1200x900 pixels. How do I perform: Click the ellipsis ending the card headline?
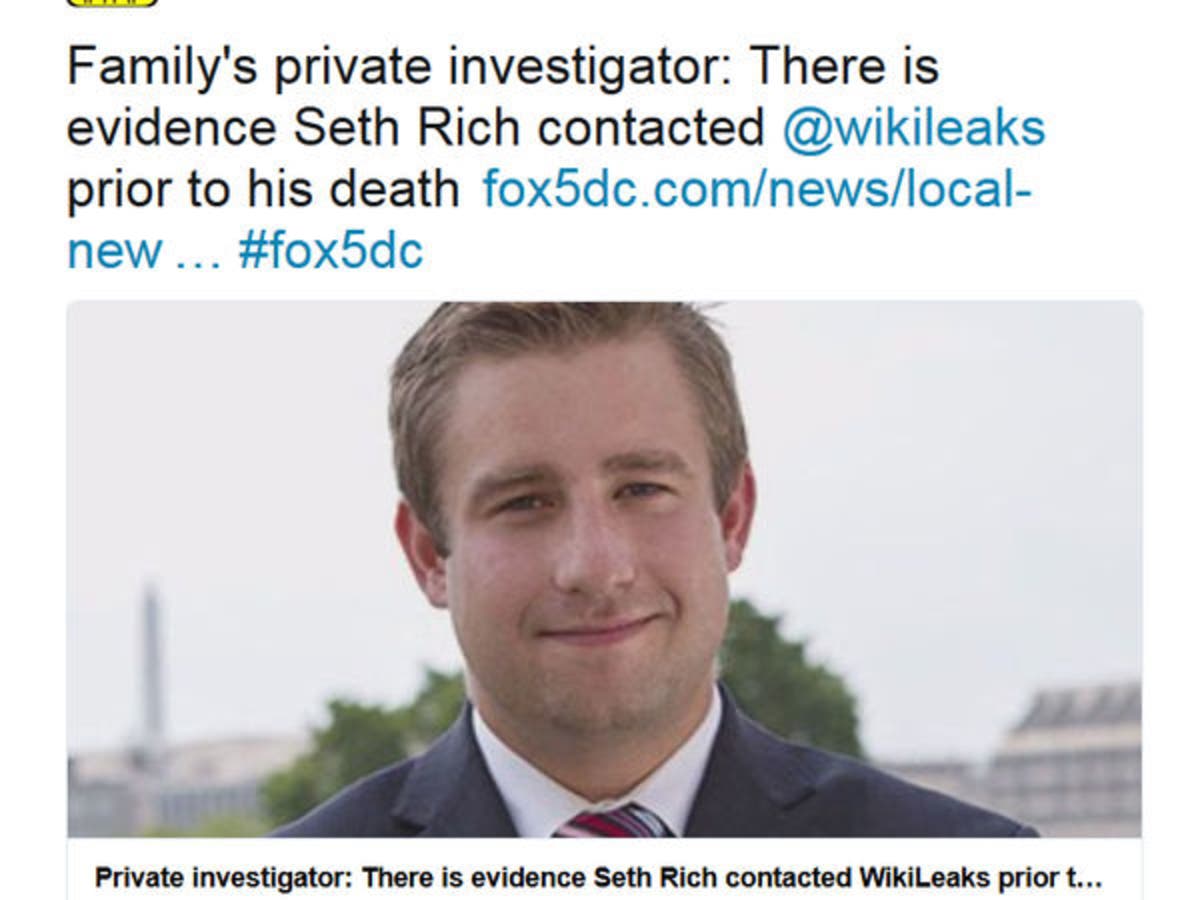(1090, 880)
